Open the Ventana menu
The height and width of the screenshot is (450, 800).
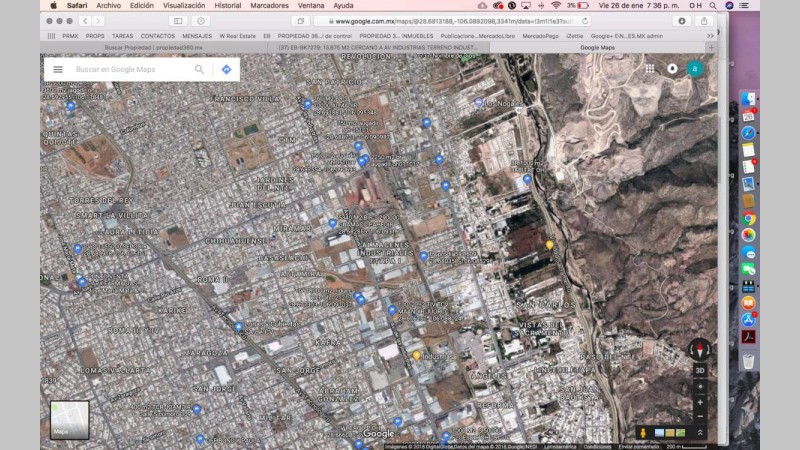tap(311, 6)
